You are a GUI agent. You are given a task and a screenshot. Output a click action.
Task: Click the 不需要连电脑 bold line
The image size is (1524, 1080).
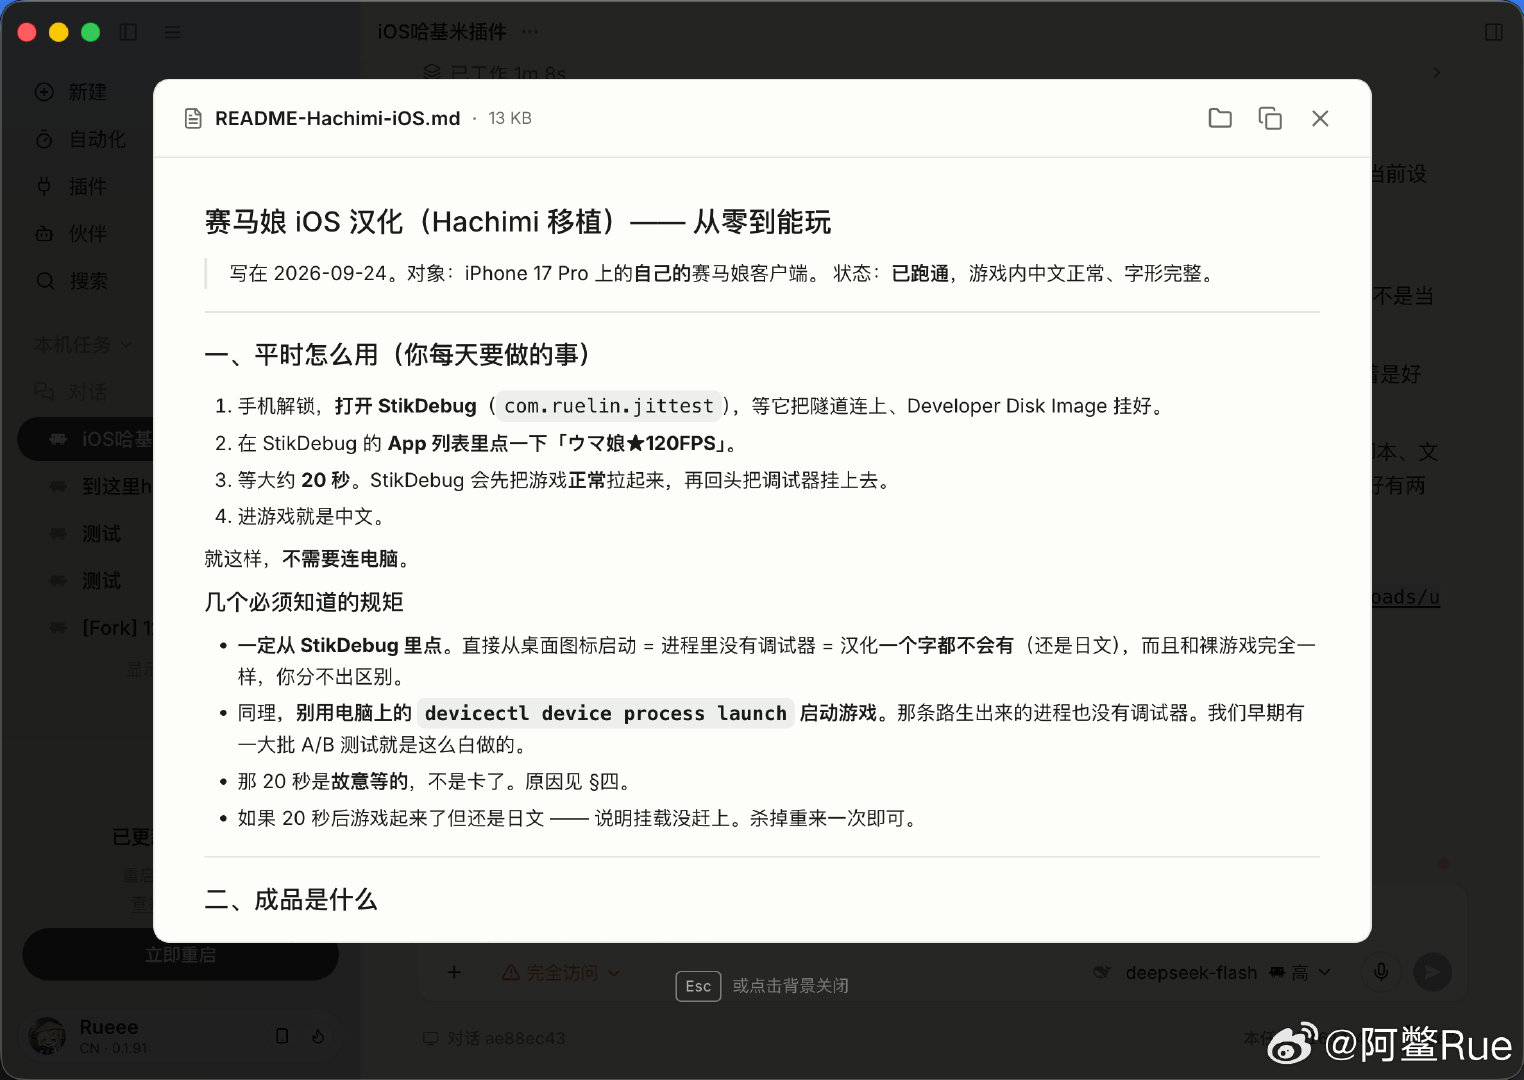(340, 559)
